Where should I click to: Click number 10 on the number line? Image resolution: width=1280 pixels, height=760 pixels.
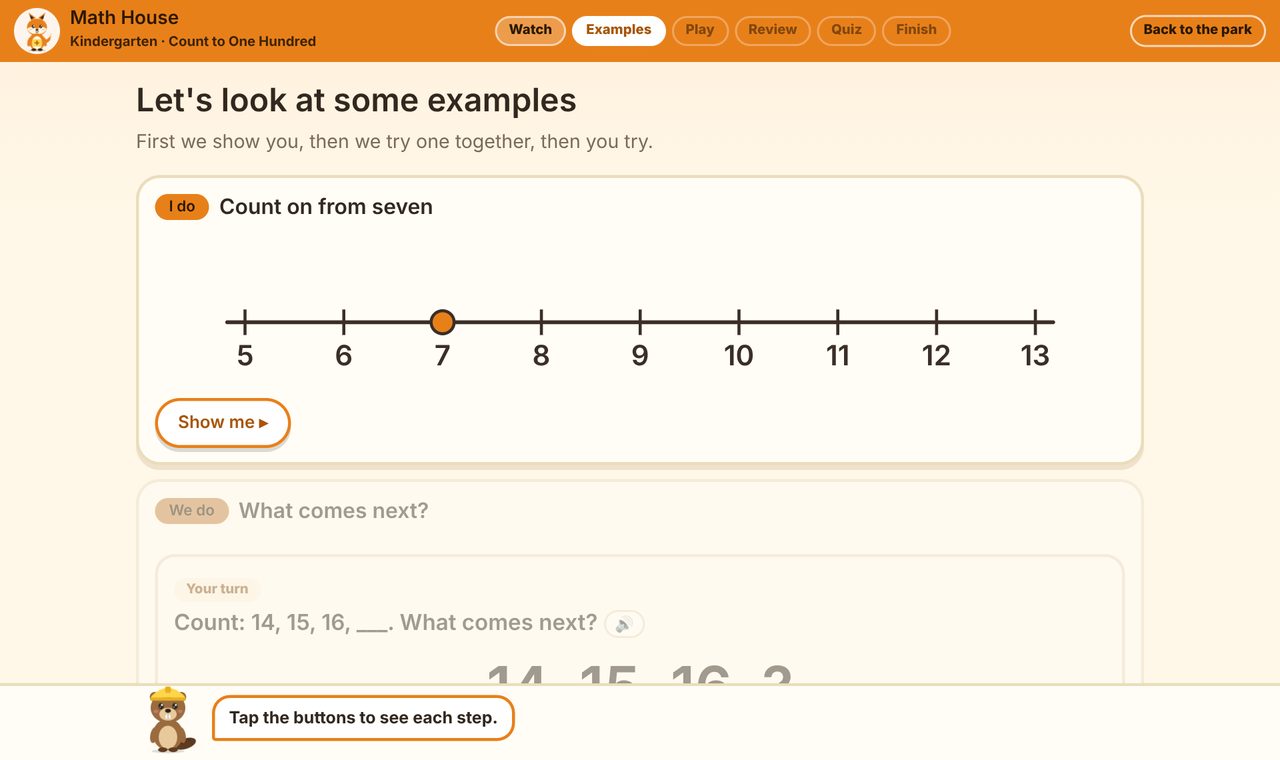click(x=738, y=355)
